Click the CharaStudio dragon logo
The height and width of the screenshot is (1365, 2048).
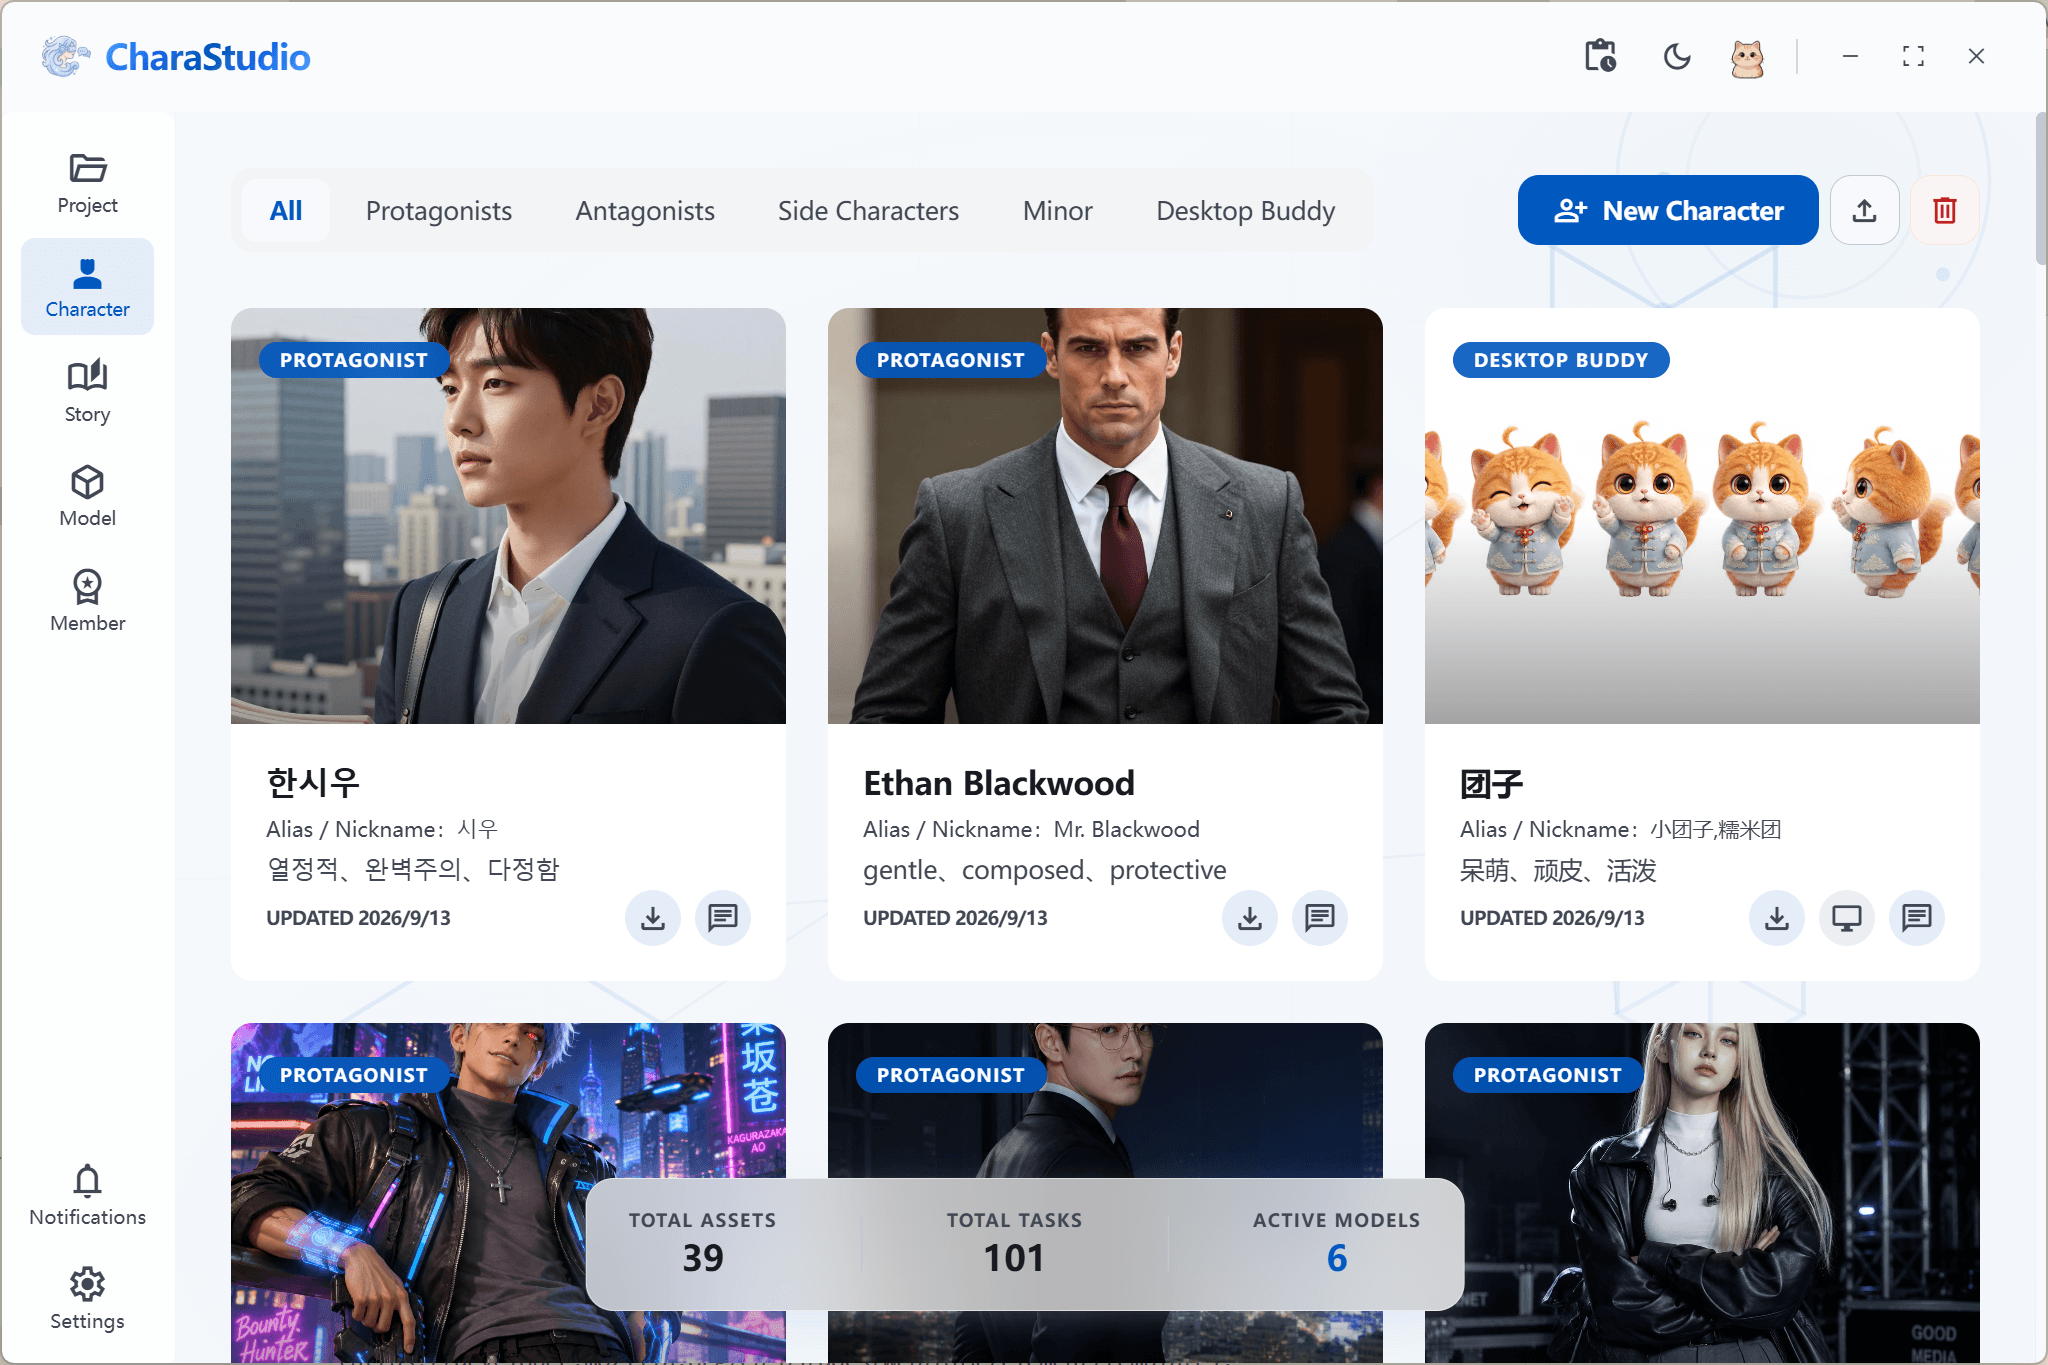point(66,57)
